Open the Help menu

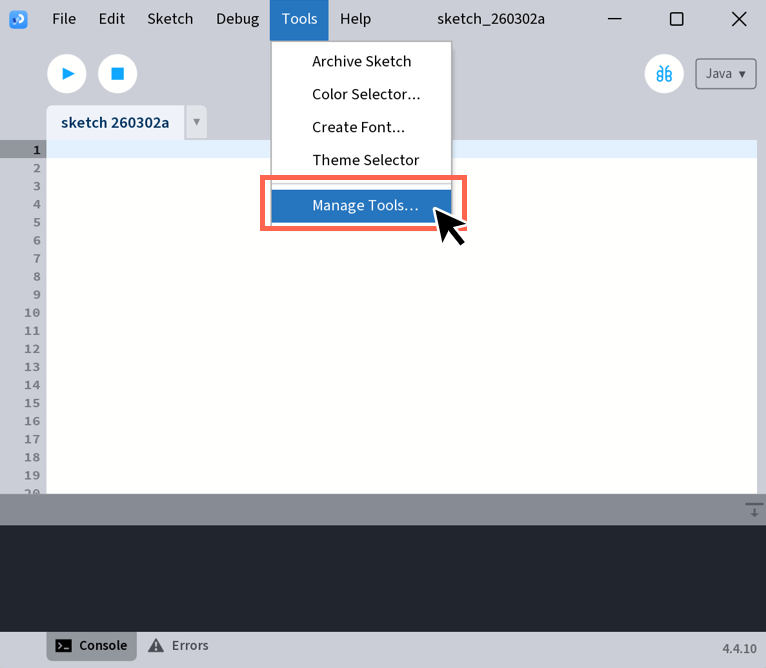pyautogui.click(x=355, y=19)
